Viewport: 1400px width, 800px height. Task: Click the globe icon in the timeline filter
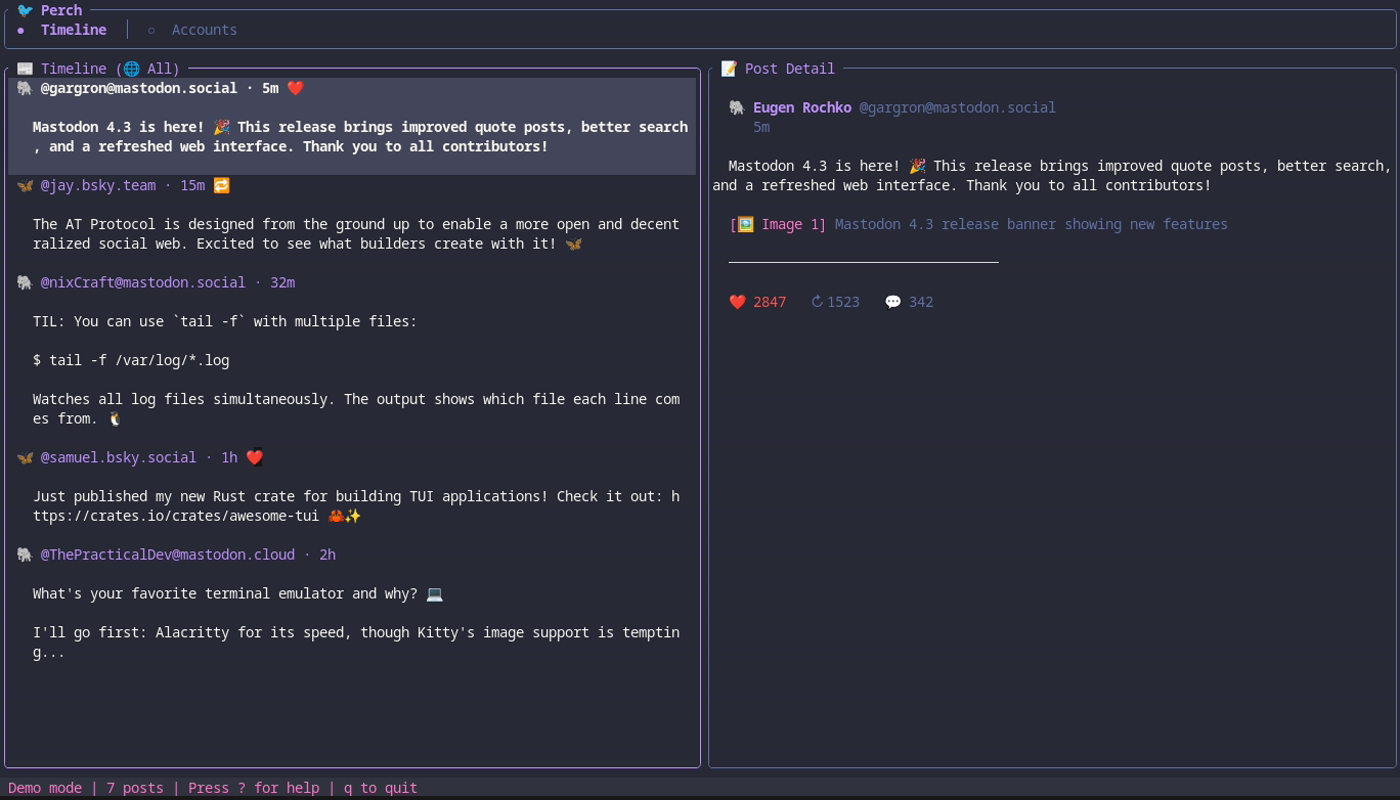pos(131,69)
